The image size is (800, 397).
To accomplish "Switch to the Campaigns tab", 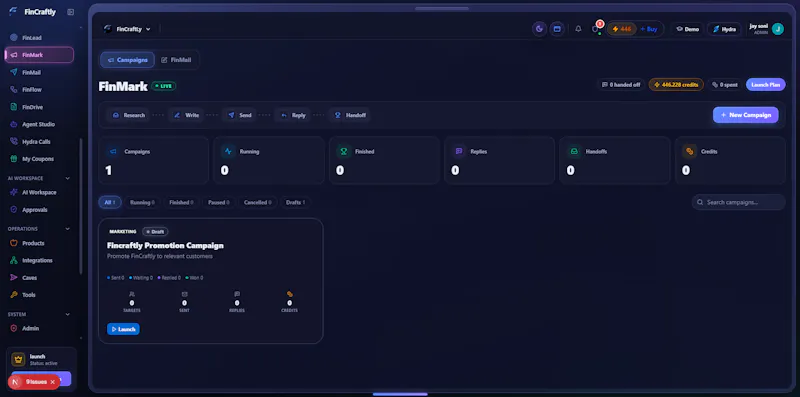I will pos(128,60).
